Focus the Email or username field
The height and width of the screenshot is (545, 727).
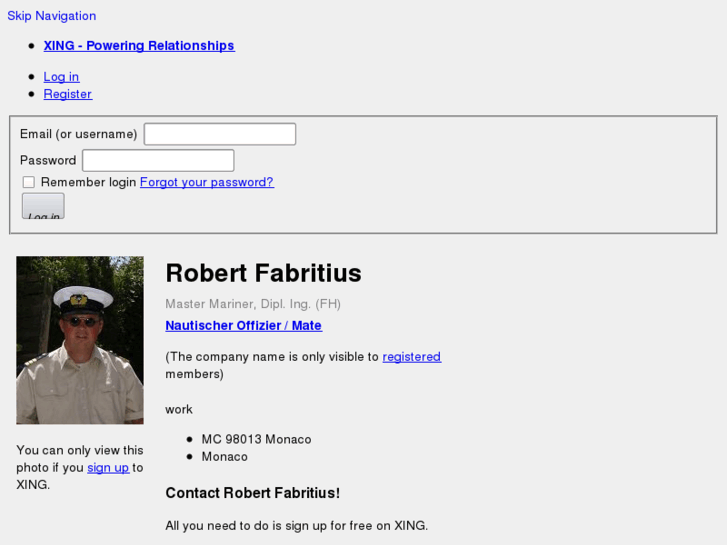[x=220, y=134]
